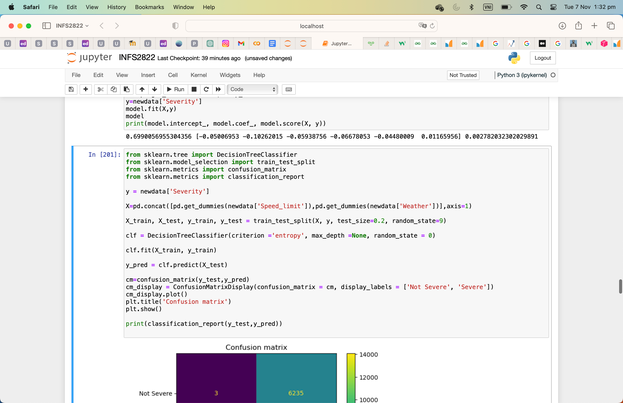Open the Kernel menu
This screenshot has width=623, height=403.
pyautogui.click(x=198, y=75)
